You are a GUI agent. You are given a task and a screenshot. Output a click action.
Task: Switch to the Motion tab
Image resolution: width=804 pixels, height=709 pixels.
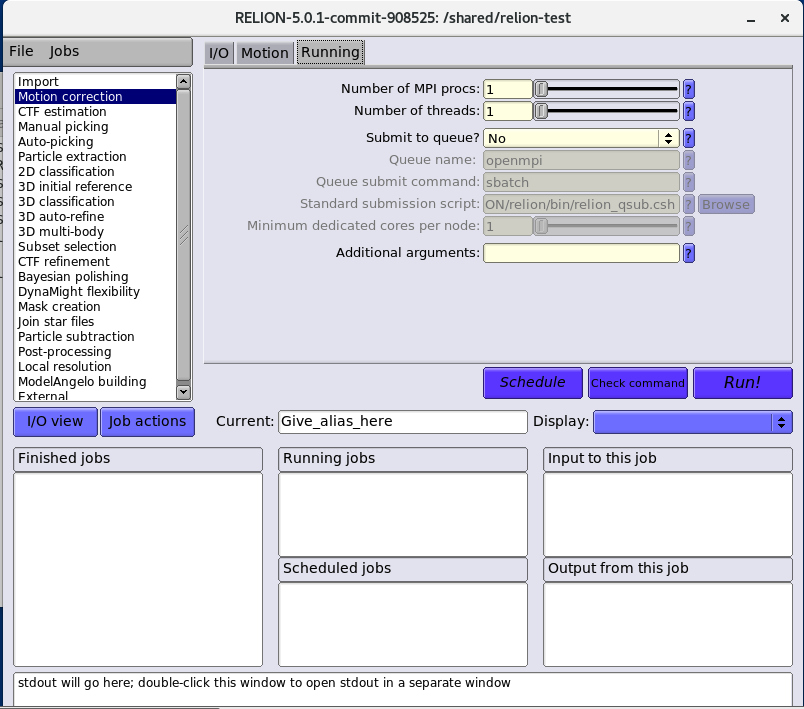(264, 53)
